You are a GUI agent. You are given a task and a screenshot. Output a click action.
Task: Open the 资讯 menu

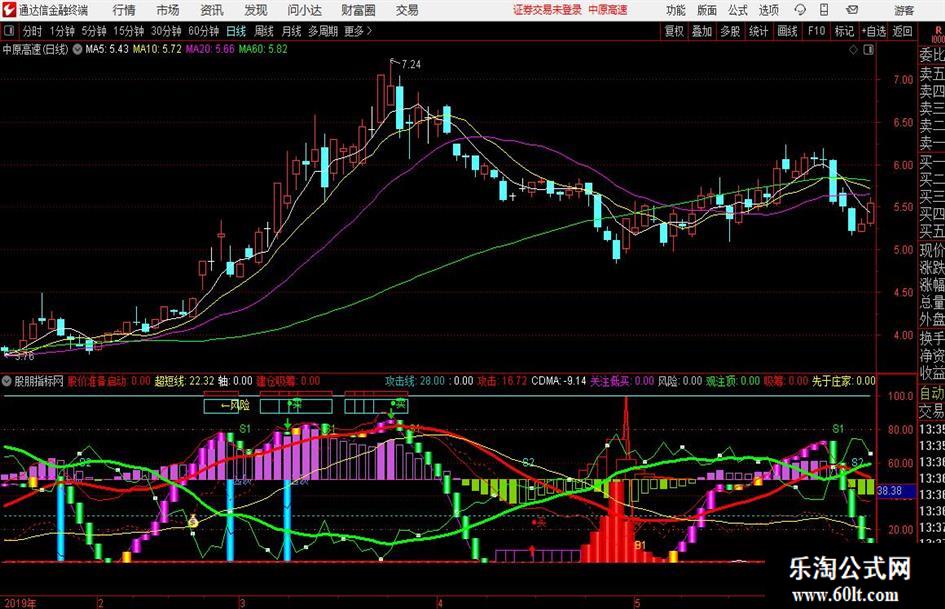(x=212, y=10)
